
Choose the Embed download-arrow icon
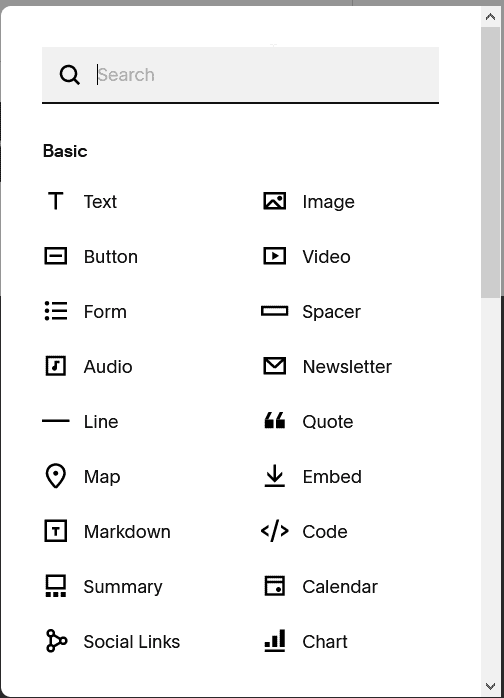[x=275, y=476]
